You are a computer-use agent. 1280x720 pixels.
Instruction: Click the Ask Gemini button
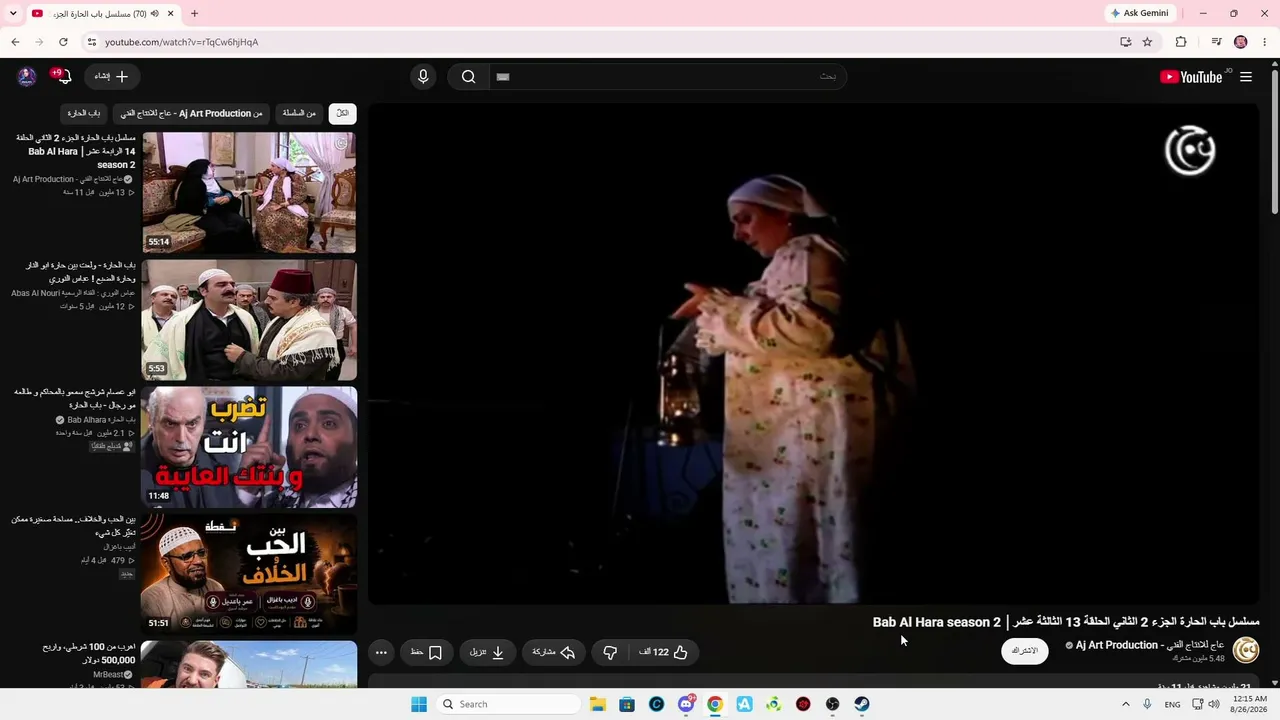click(1139, 14)
